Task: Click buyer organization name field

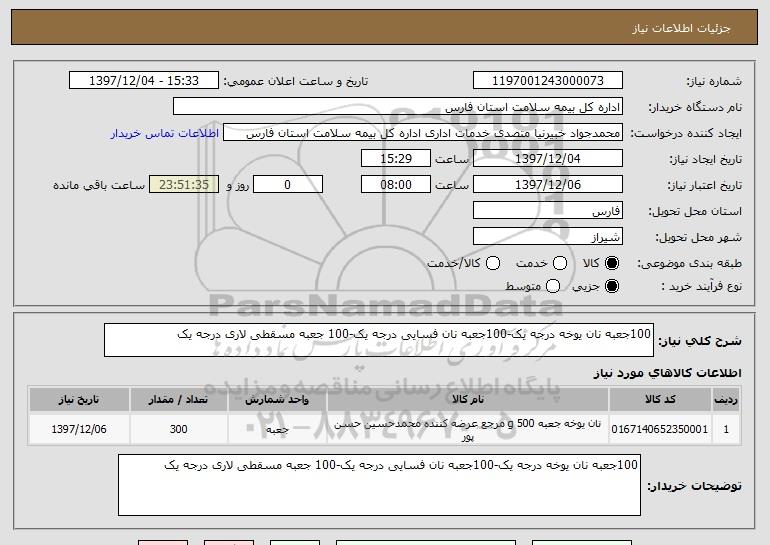Action: [x=398, y=107]
